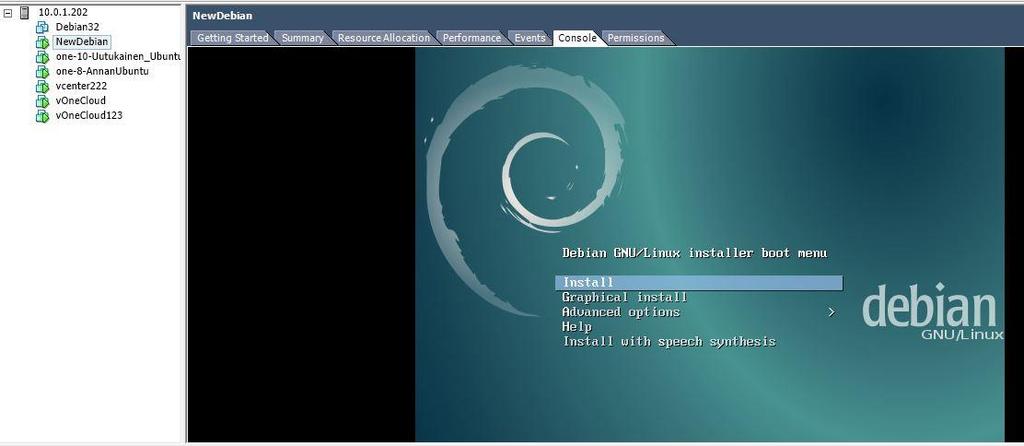Click the one-8-AnnanUbuntu VM icon
The height and width of the screenshot is (446, 1024).
point(42,71)
